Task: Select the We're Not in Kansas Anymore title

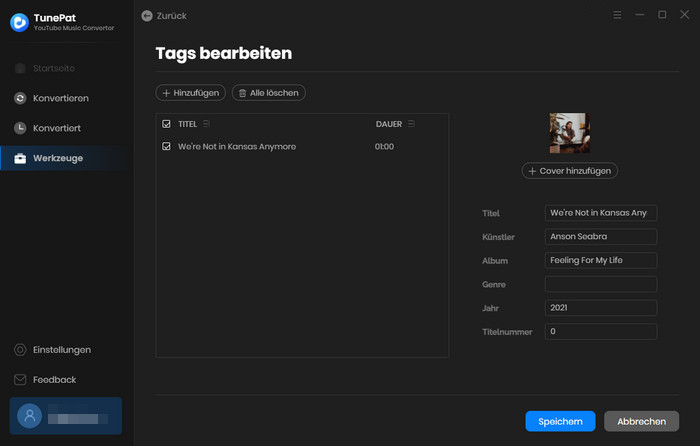Action: point(237,146)
